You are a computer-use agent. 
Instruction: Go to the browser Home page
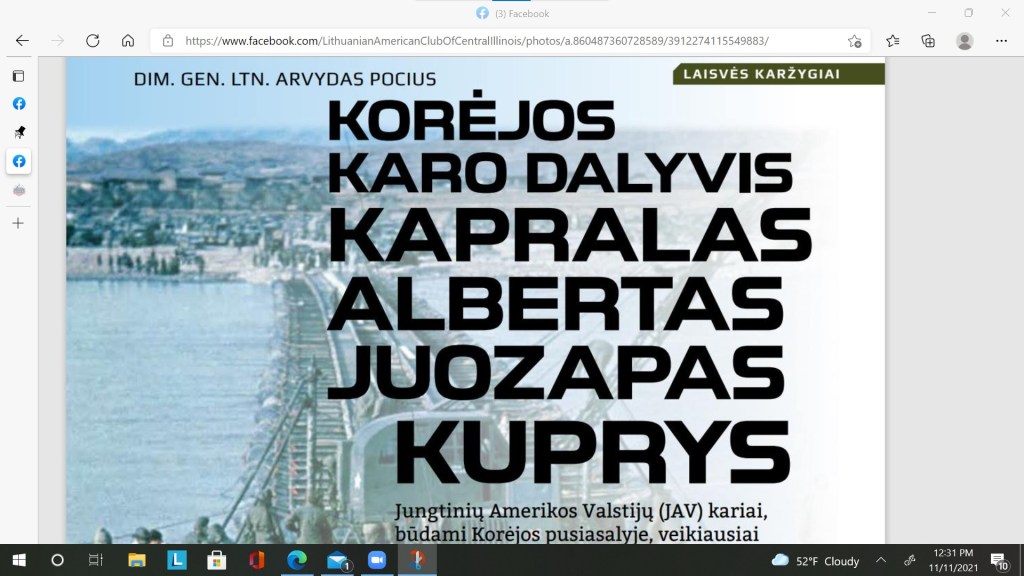(128, 41)
